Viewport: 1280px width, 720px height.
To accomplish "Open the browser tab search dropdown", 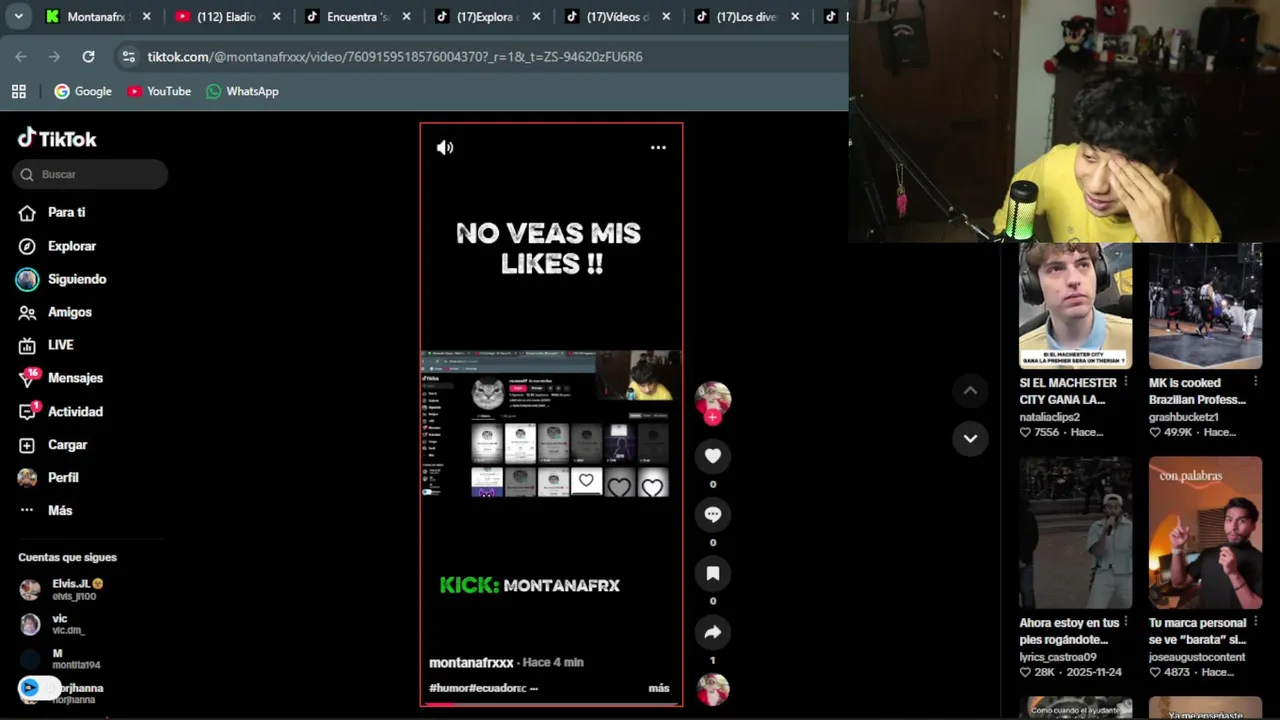I will [18, 16].
